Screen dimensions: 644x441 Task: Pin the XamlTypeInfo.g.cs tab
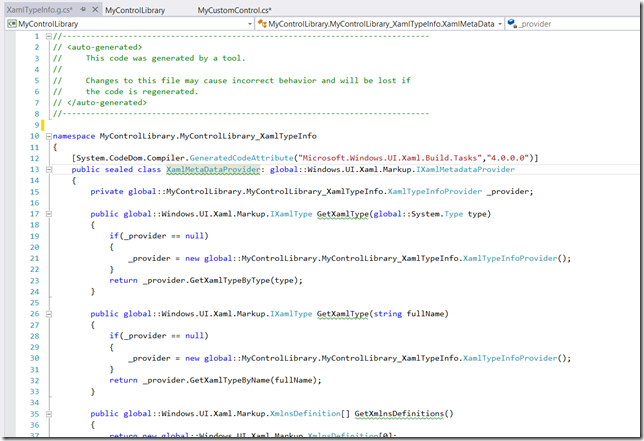coord(83,9)
